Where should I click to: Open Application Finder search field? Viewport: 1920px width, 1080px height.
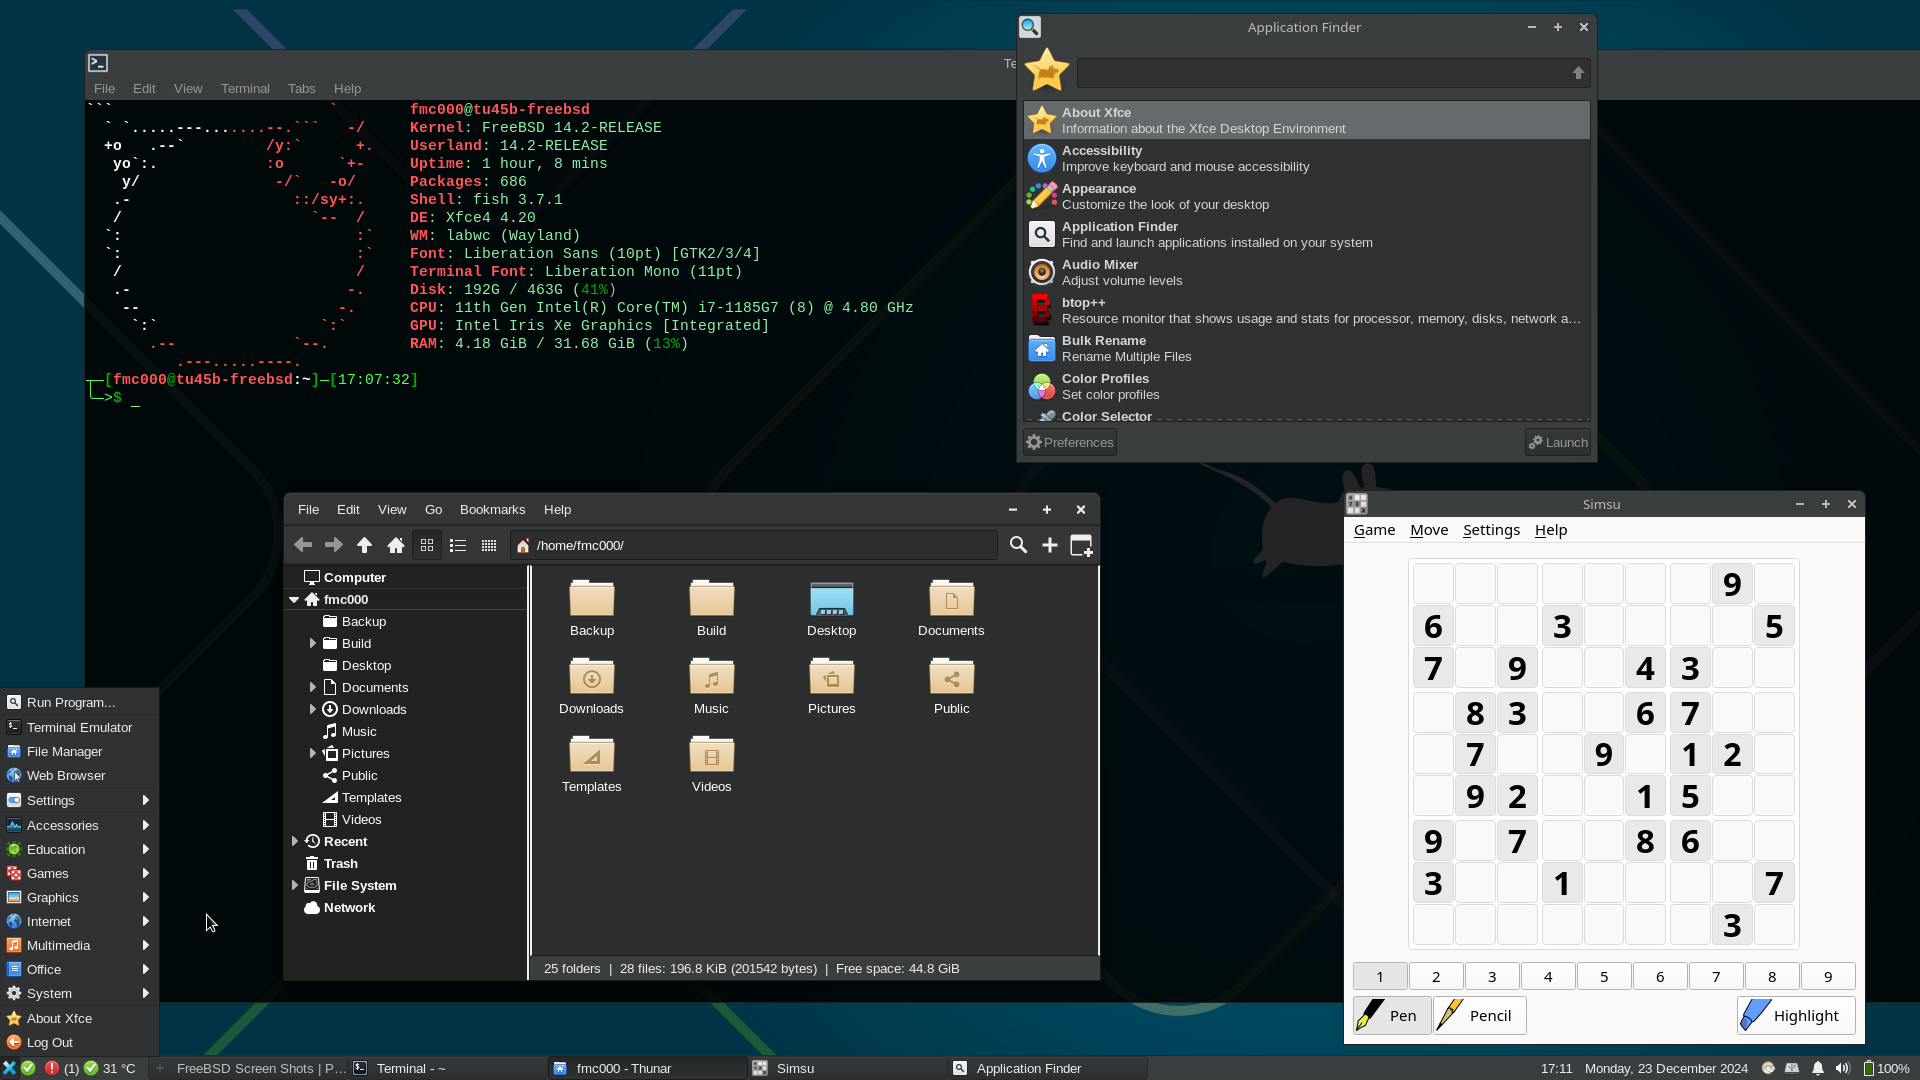tap(1319, 71)
